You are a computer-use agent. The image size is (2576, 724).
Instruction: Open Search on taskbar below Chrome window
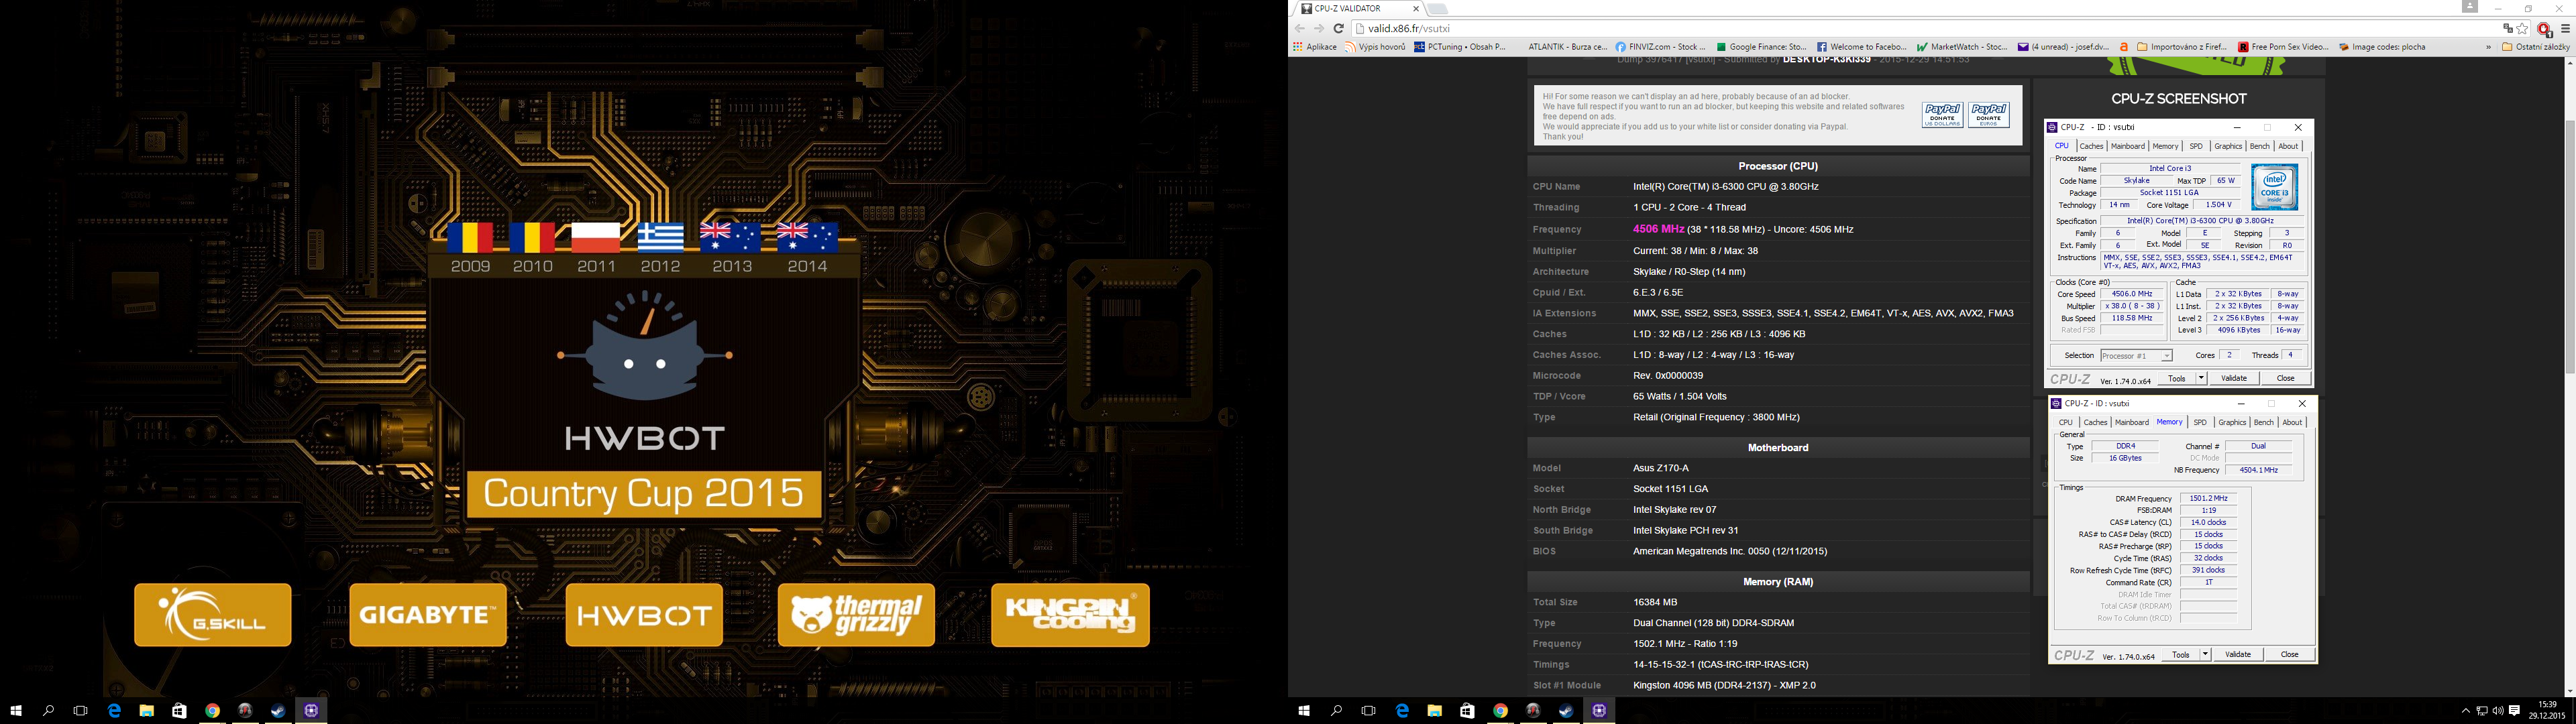pos(1336,711)
